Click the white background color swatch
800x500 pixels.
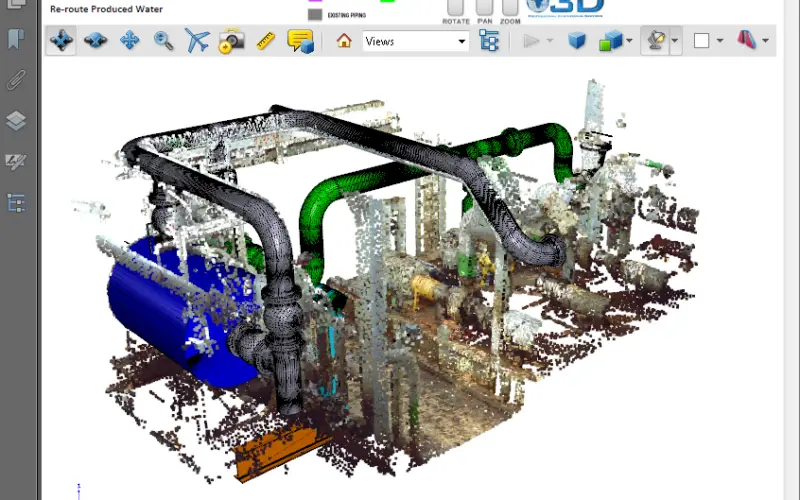[x=702, y=40]
